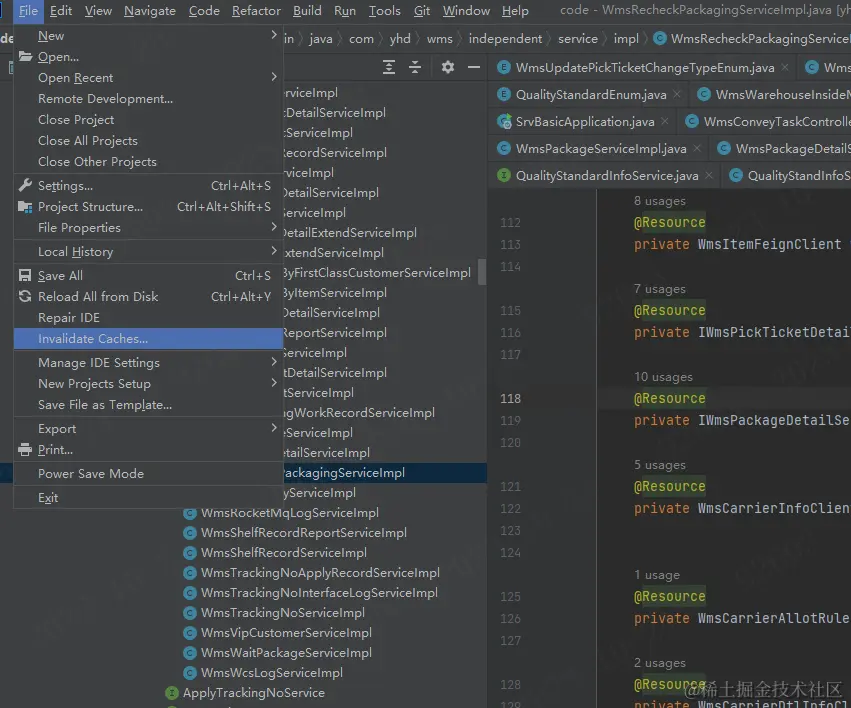
Task: Close the QualityStandardInfoService.java tab
Action: pos(709,175)
